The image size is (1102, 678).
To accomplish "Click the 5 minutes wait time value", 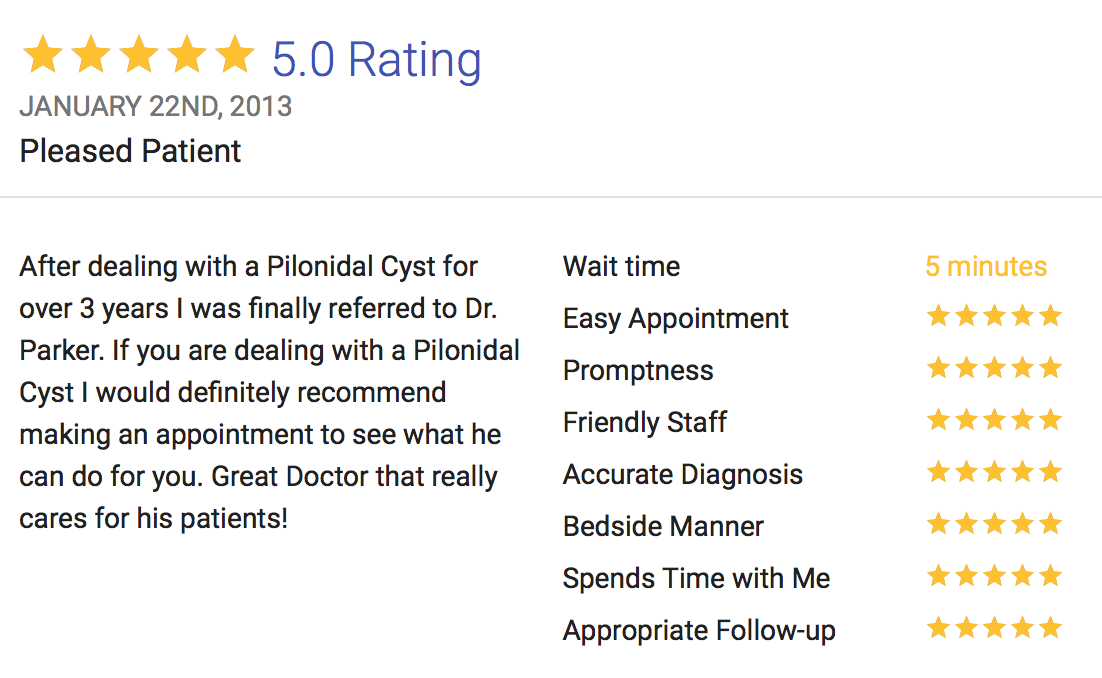I will (x=986, y=267).
